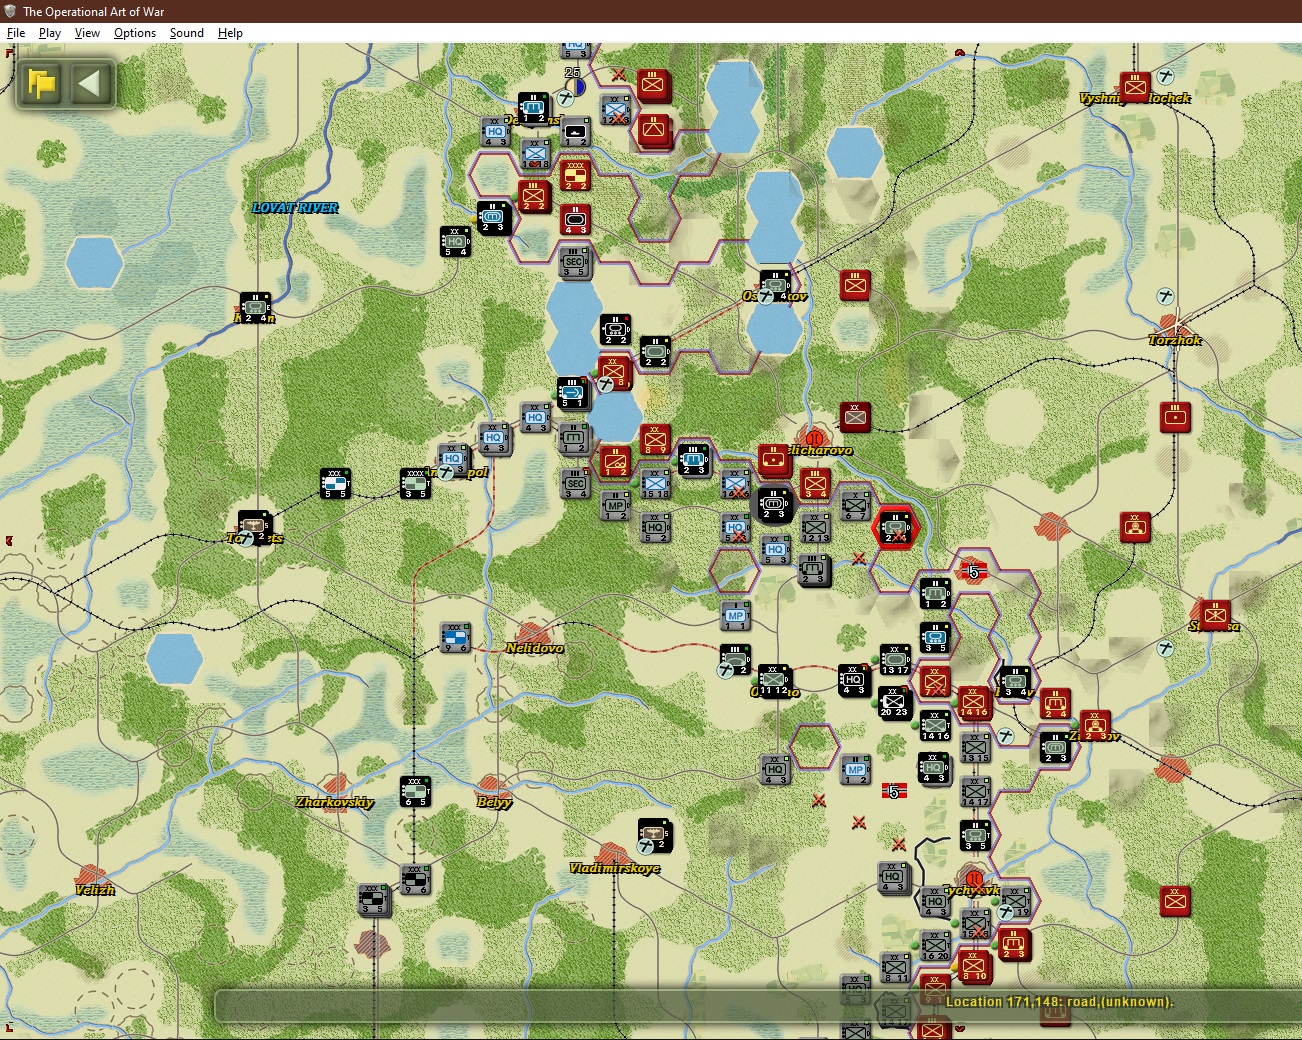Select the air unit at Toropets

[x=255, y=526]
